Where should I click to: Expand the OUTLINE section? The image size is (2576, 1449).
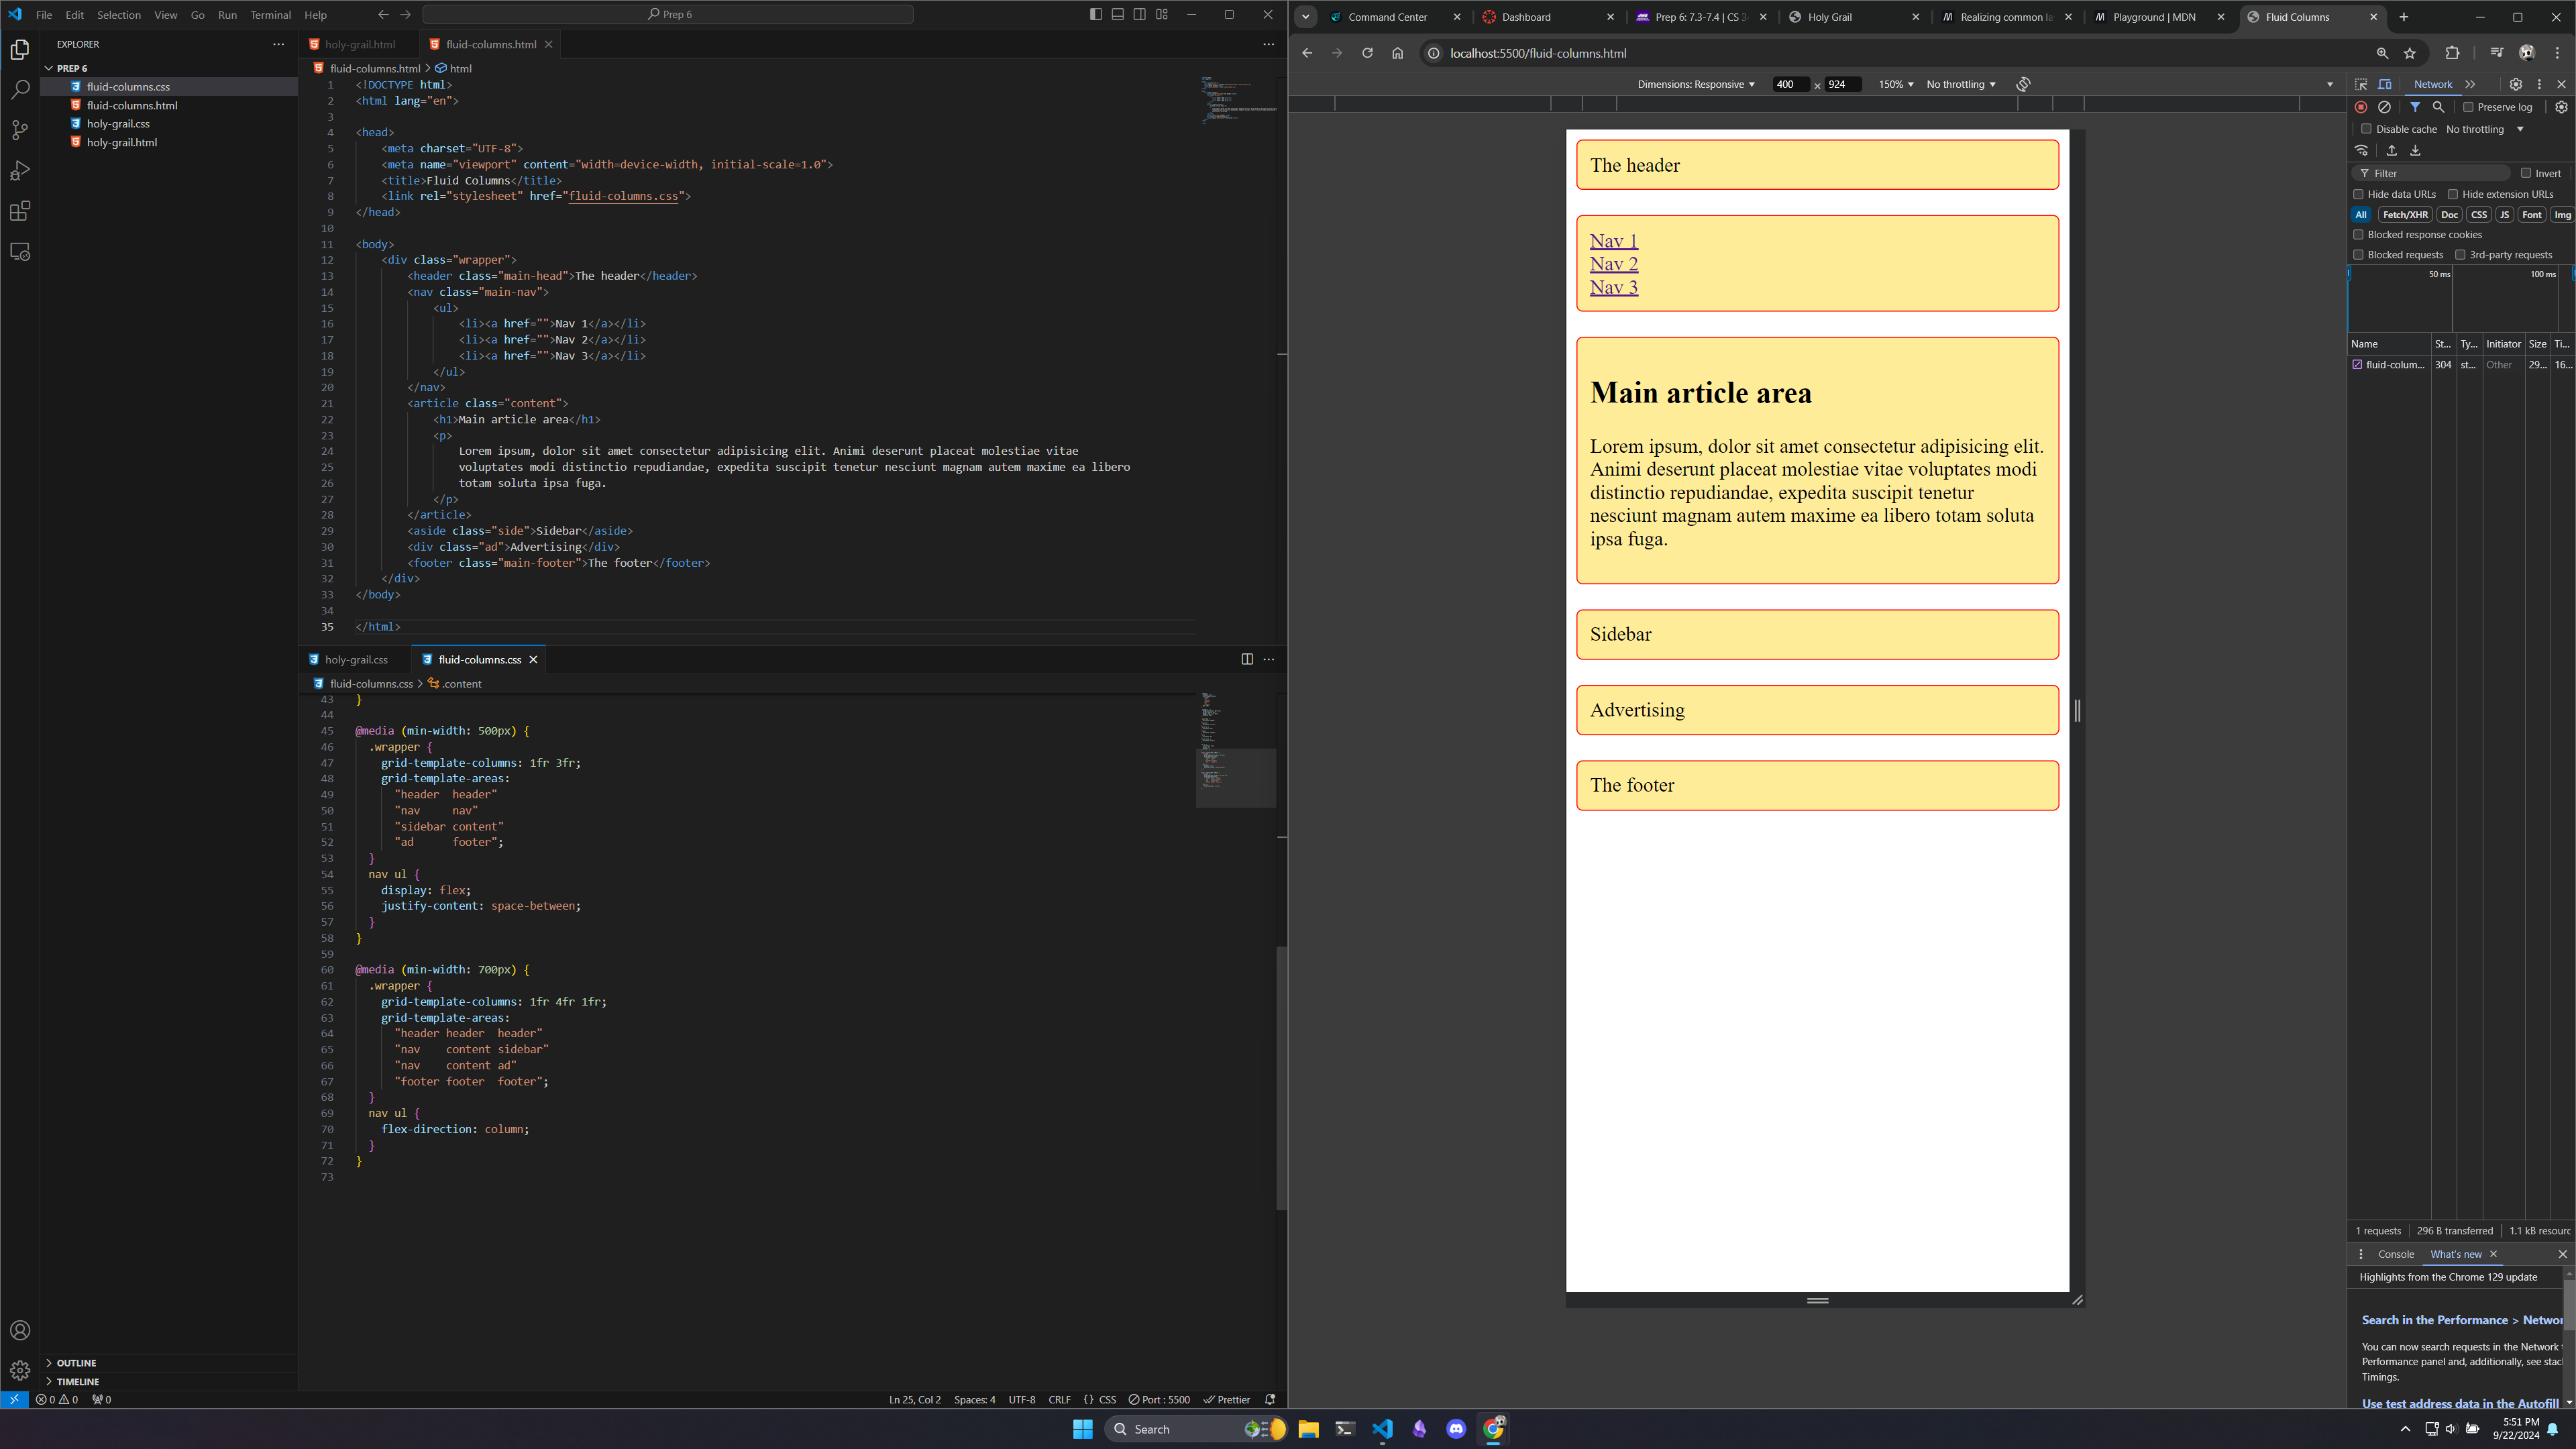pos(76,1363)
